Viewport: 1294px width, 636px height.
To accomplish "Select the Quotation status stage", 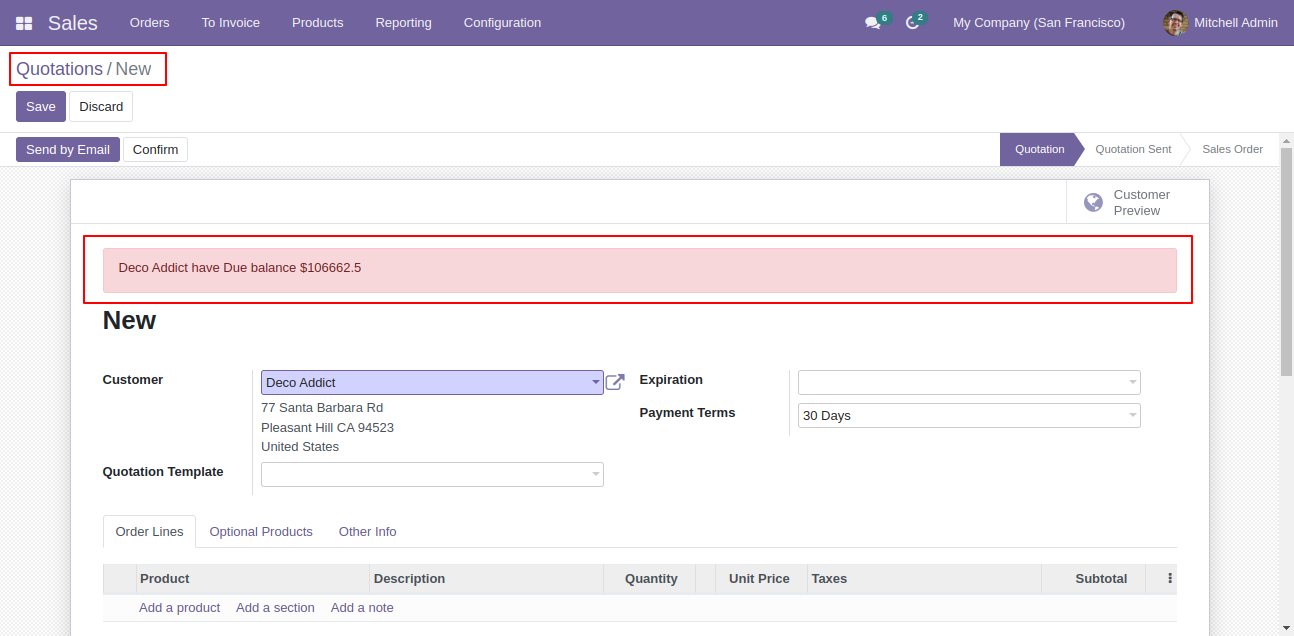I will pyautogui.click(x=1040, y=150).
